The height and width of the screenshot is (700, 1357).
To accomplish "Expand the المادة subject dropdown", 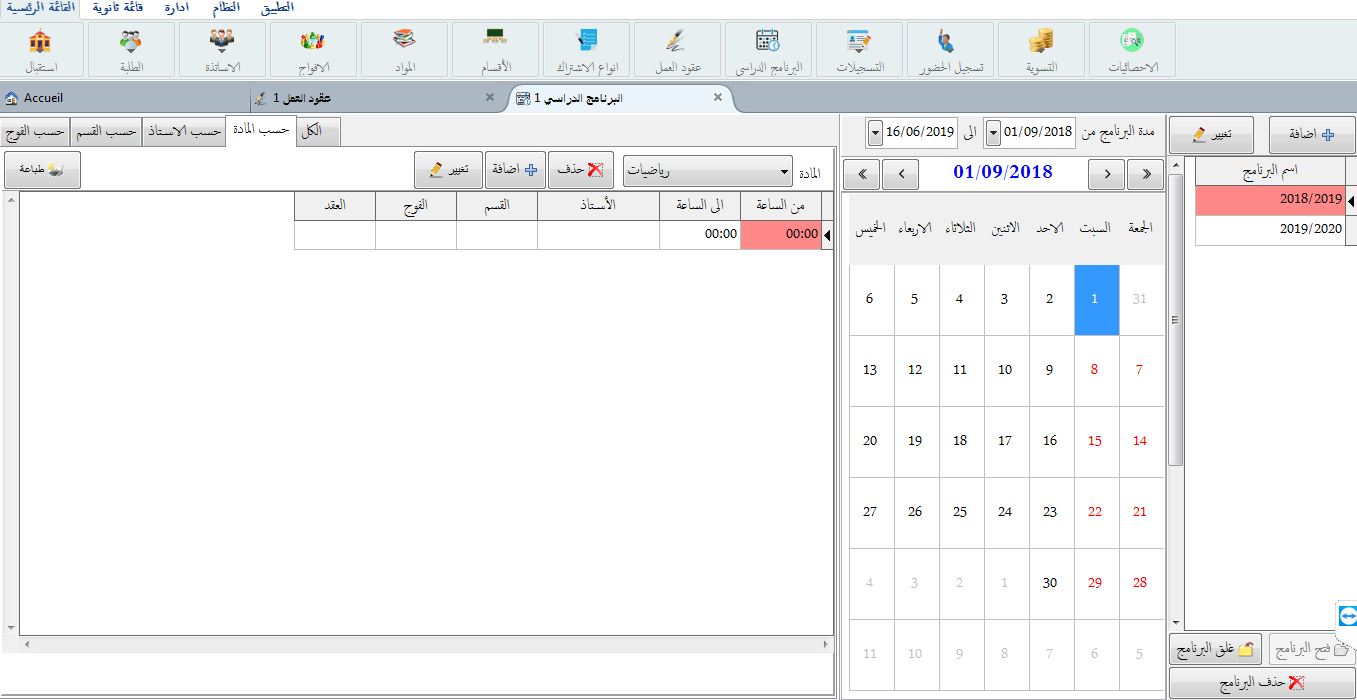I will [x=783, y=171].
